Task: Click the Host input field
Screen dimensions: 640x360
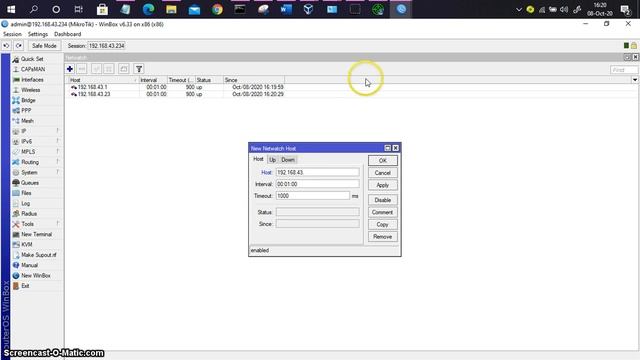Action: click(318, 172)
